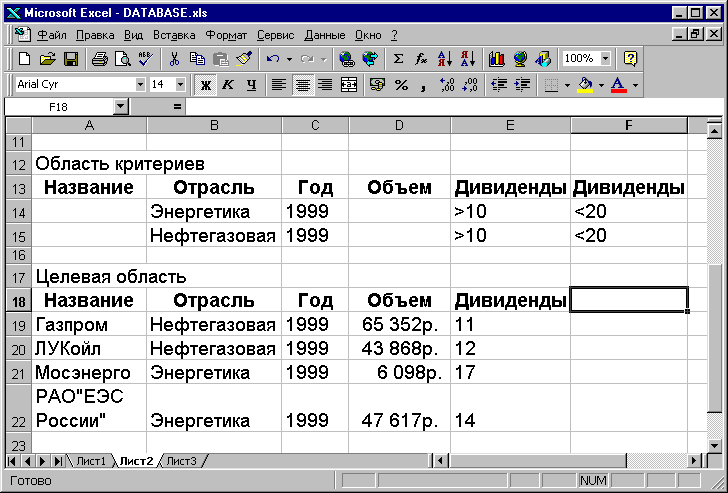Undo the last action
728x493 pixels.
[x=273, y=59]
